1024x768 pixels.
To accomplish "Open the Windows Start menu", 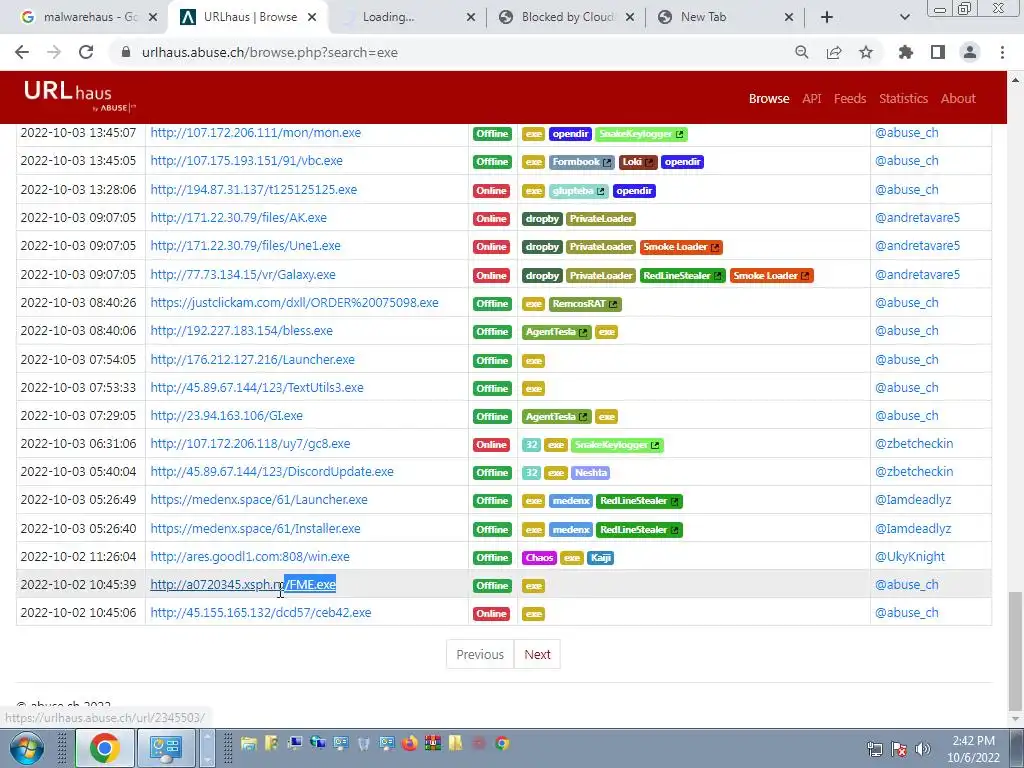I will pyautogui.click(x=27, y=748).
